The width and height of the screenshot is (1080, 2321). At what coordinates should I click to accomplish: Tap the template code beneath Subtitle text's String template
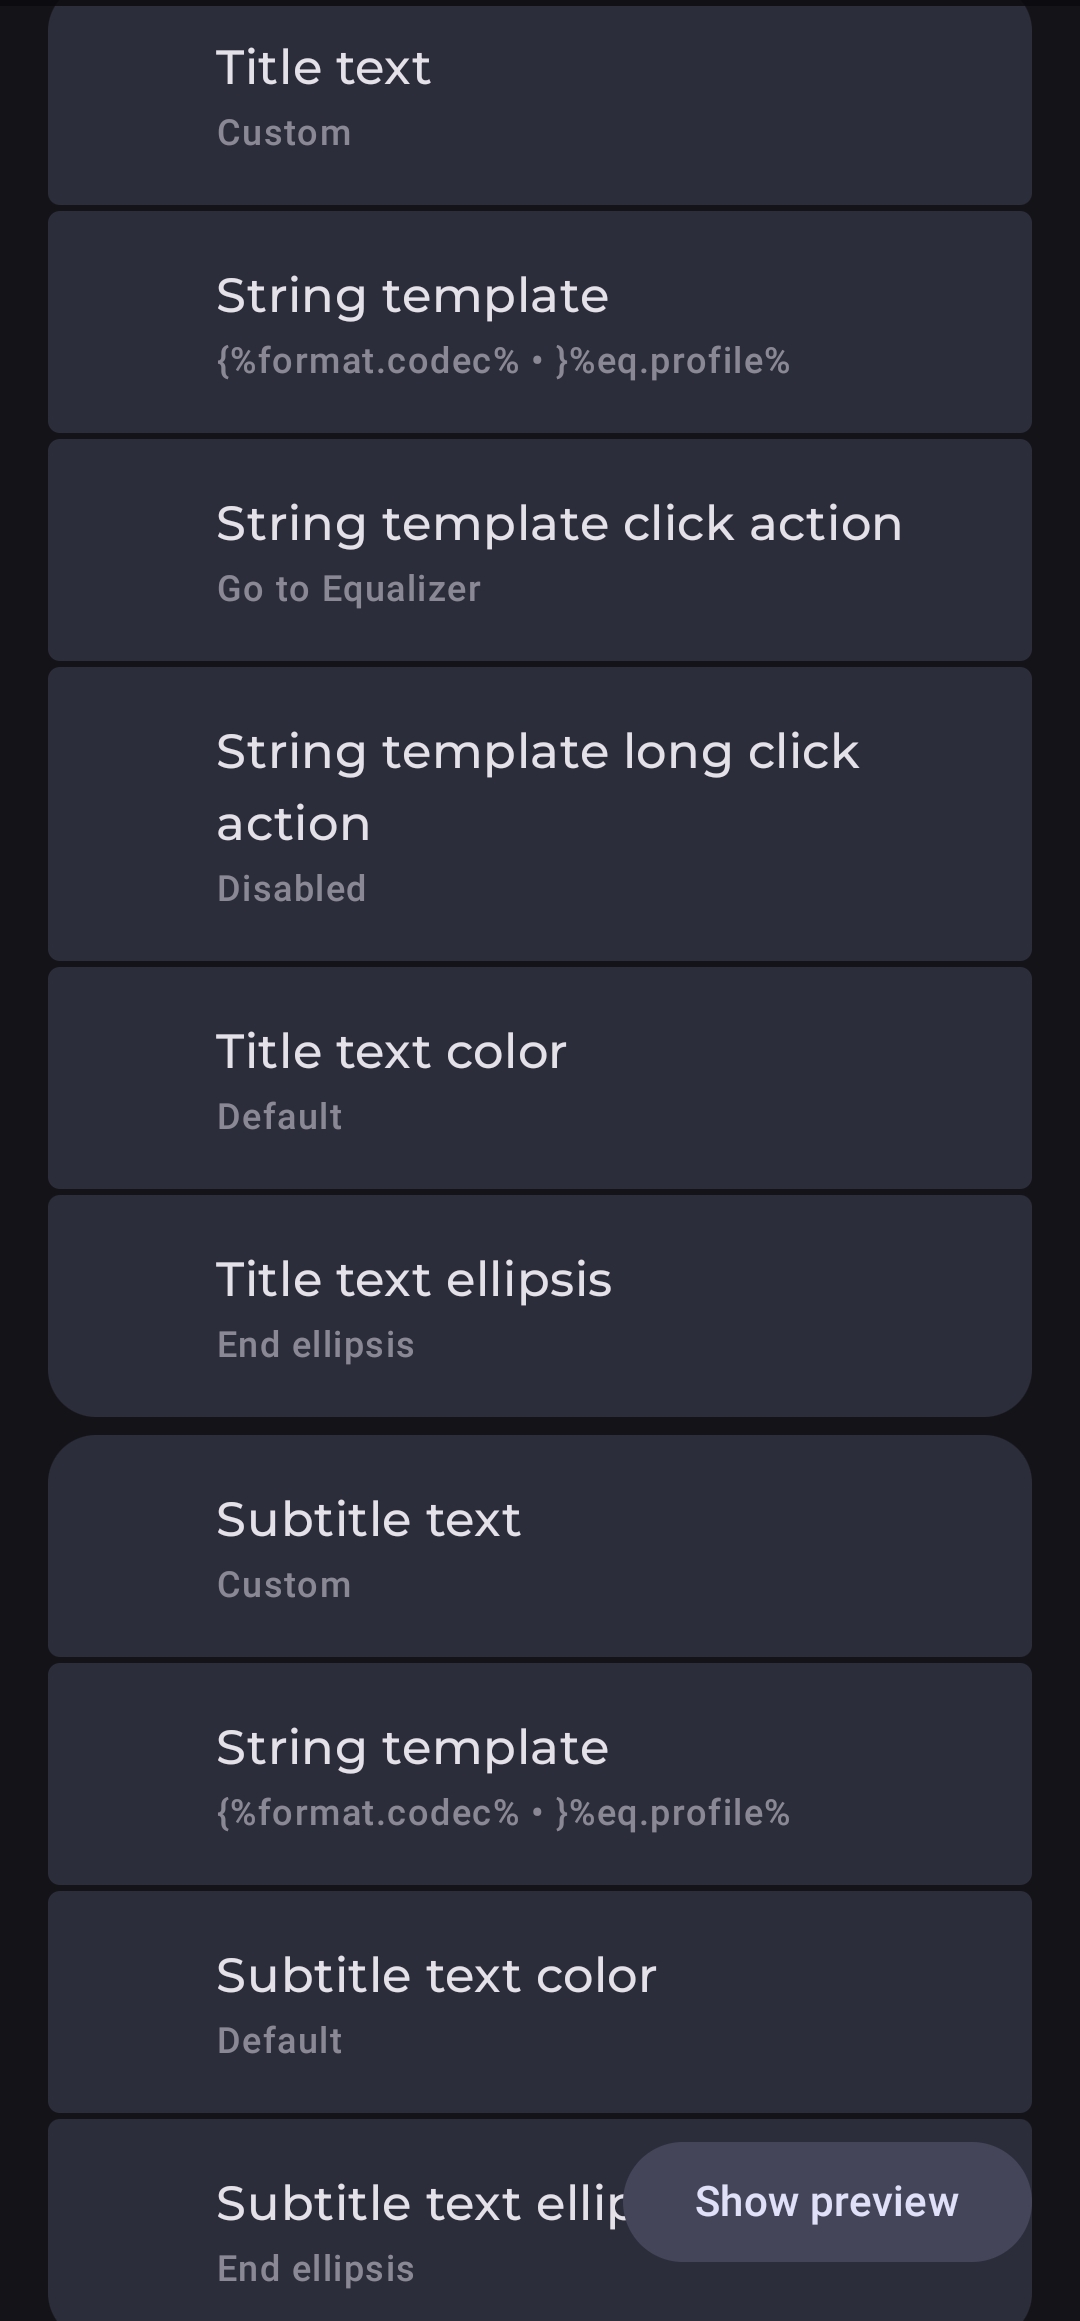pos(503,1813)
